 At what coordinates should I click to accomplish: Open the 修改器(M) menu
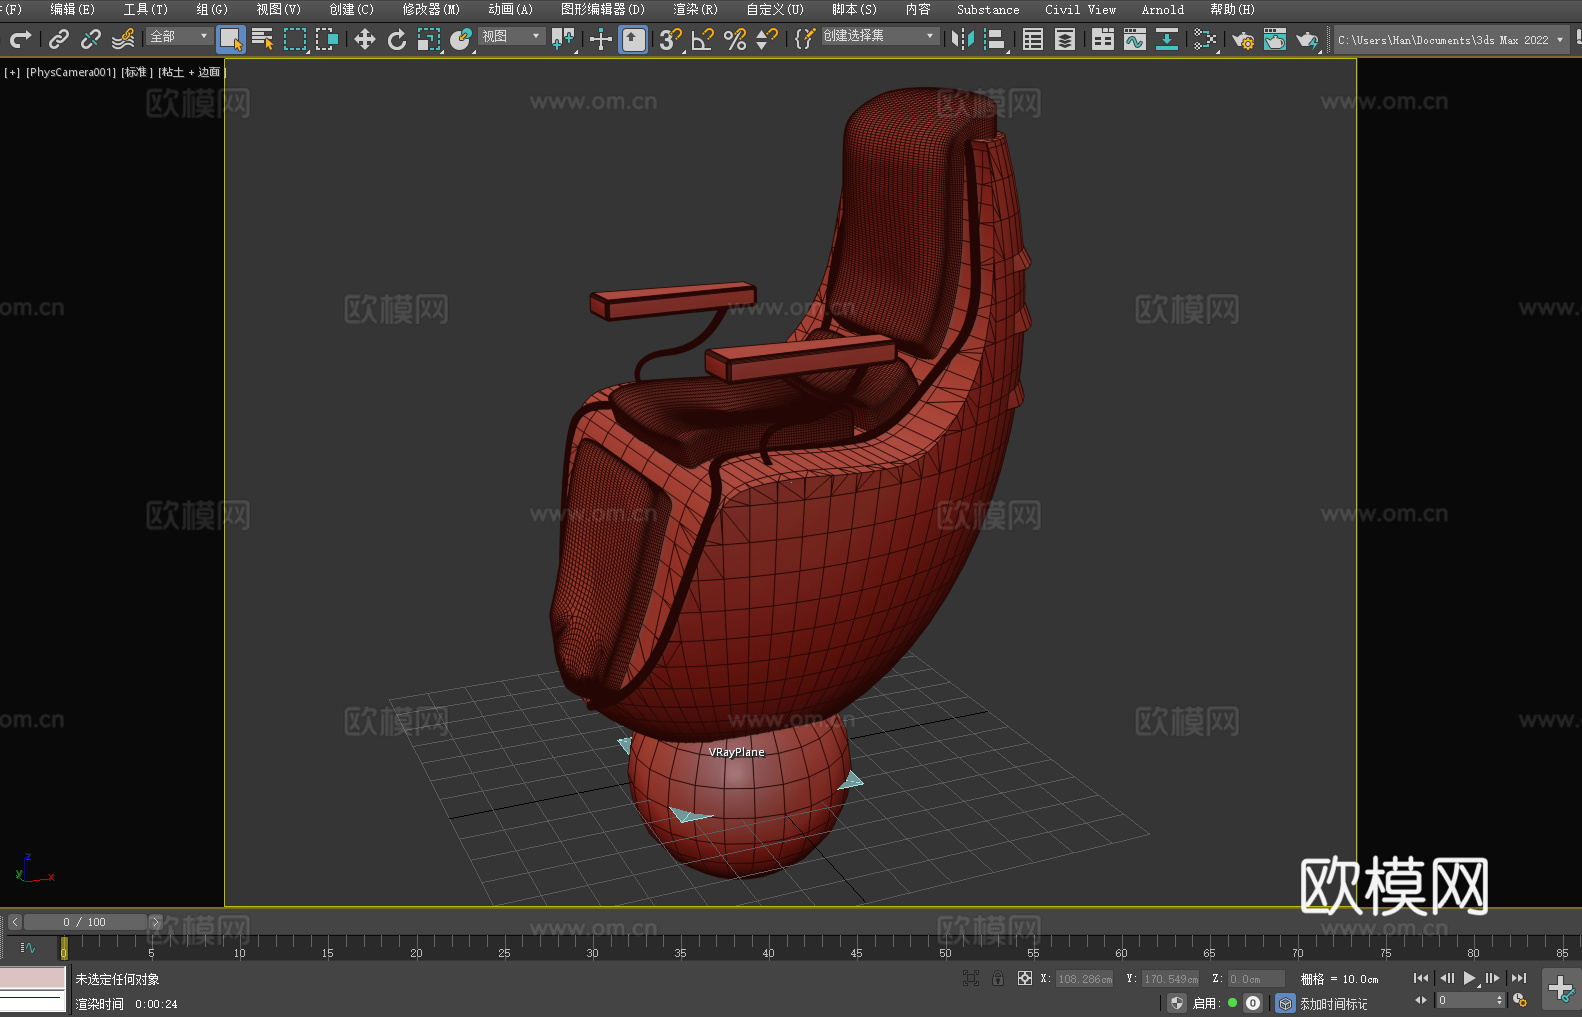click(x=431, y=9)
